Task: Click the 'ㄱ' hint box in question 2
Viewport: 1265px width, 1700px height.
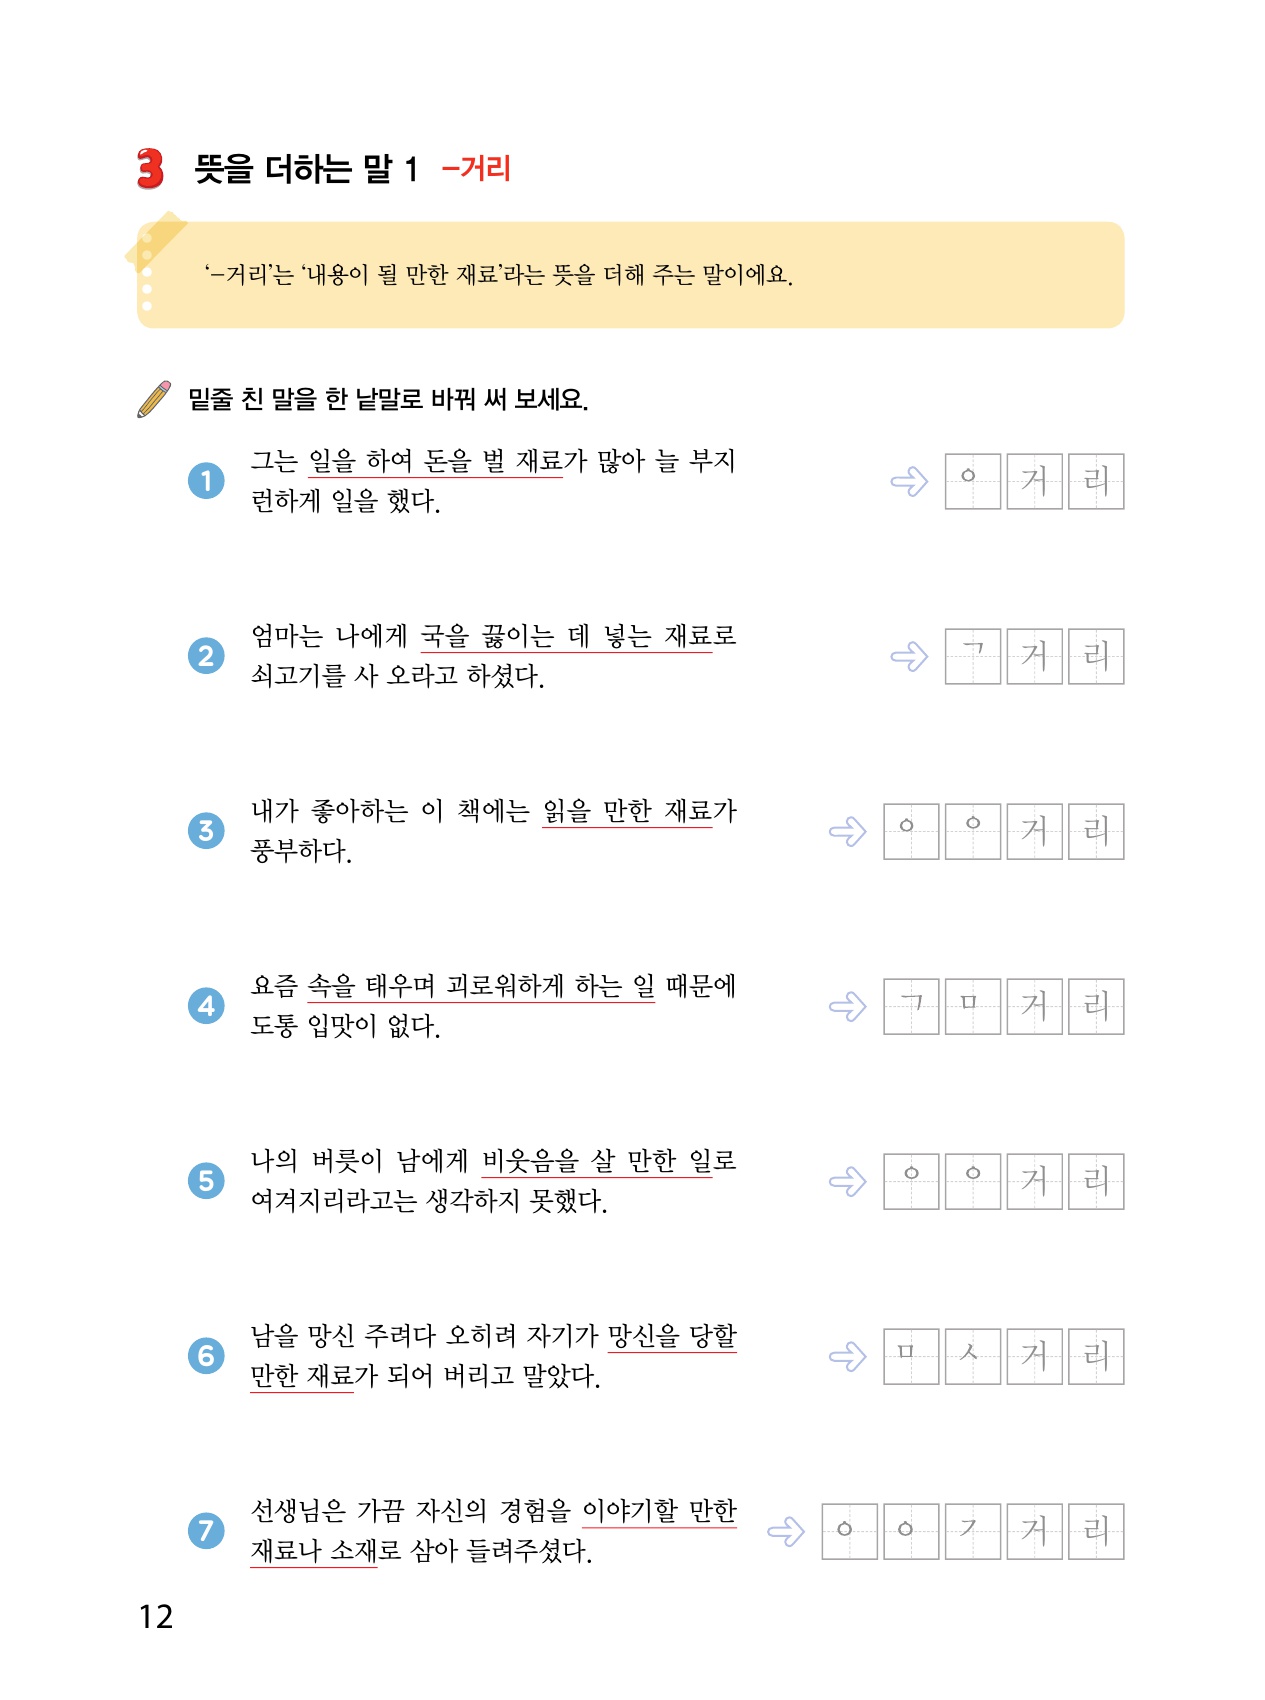Action: coord(972,656)
